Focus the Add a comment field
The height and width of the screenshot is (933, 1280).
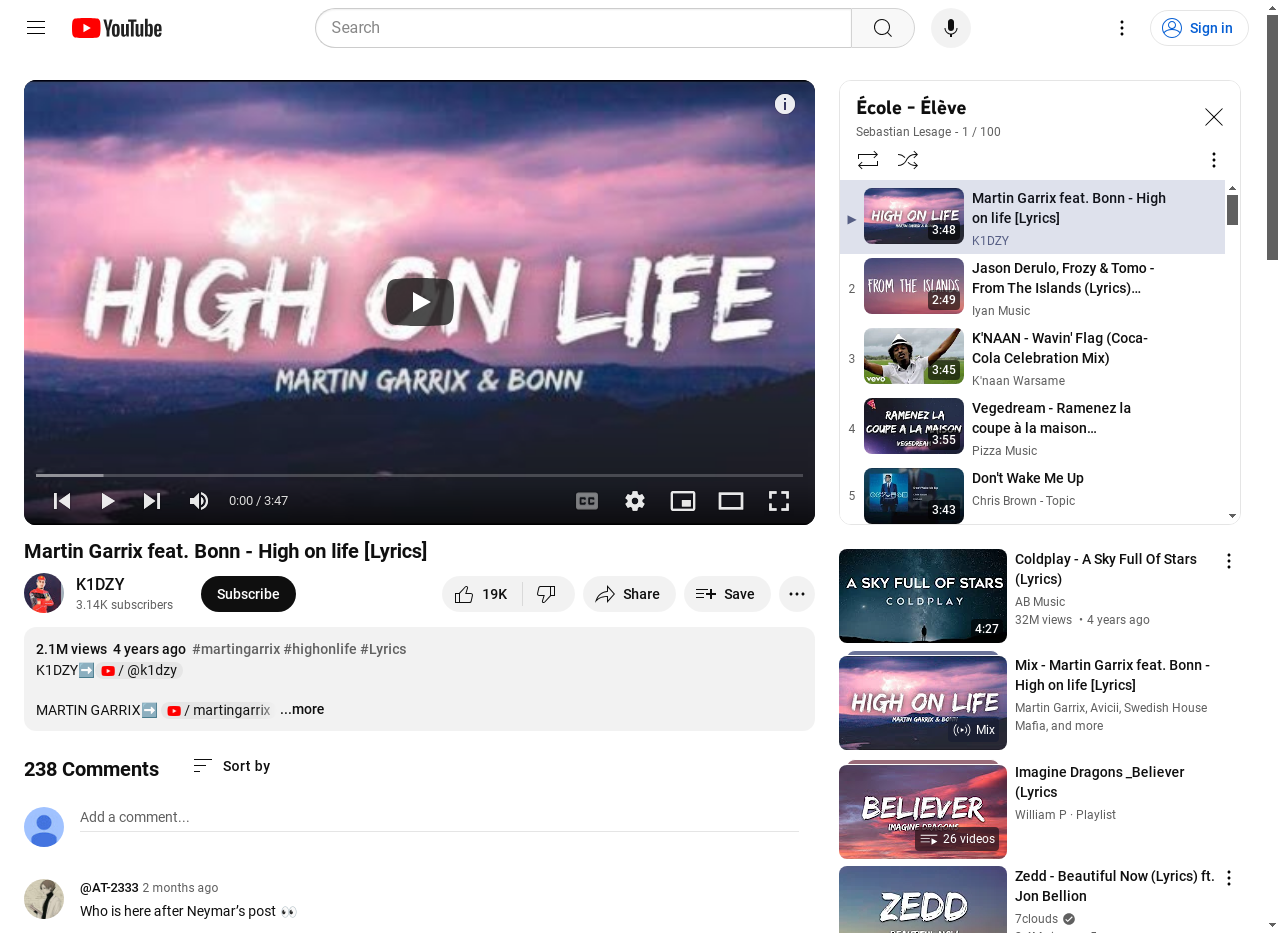click(439, 818)
